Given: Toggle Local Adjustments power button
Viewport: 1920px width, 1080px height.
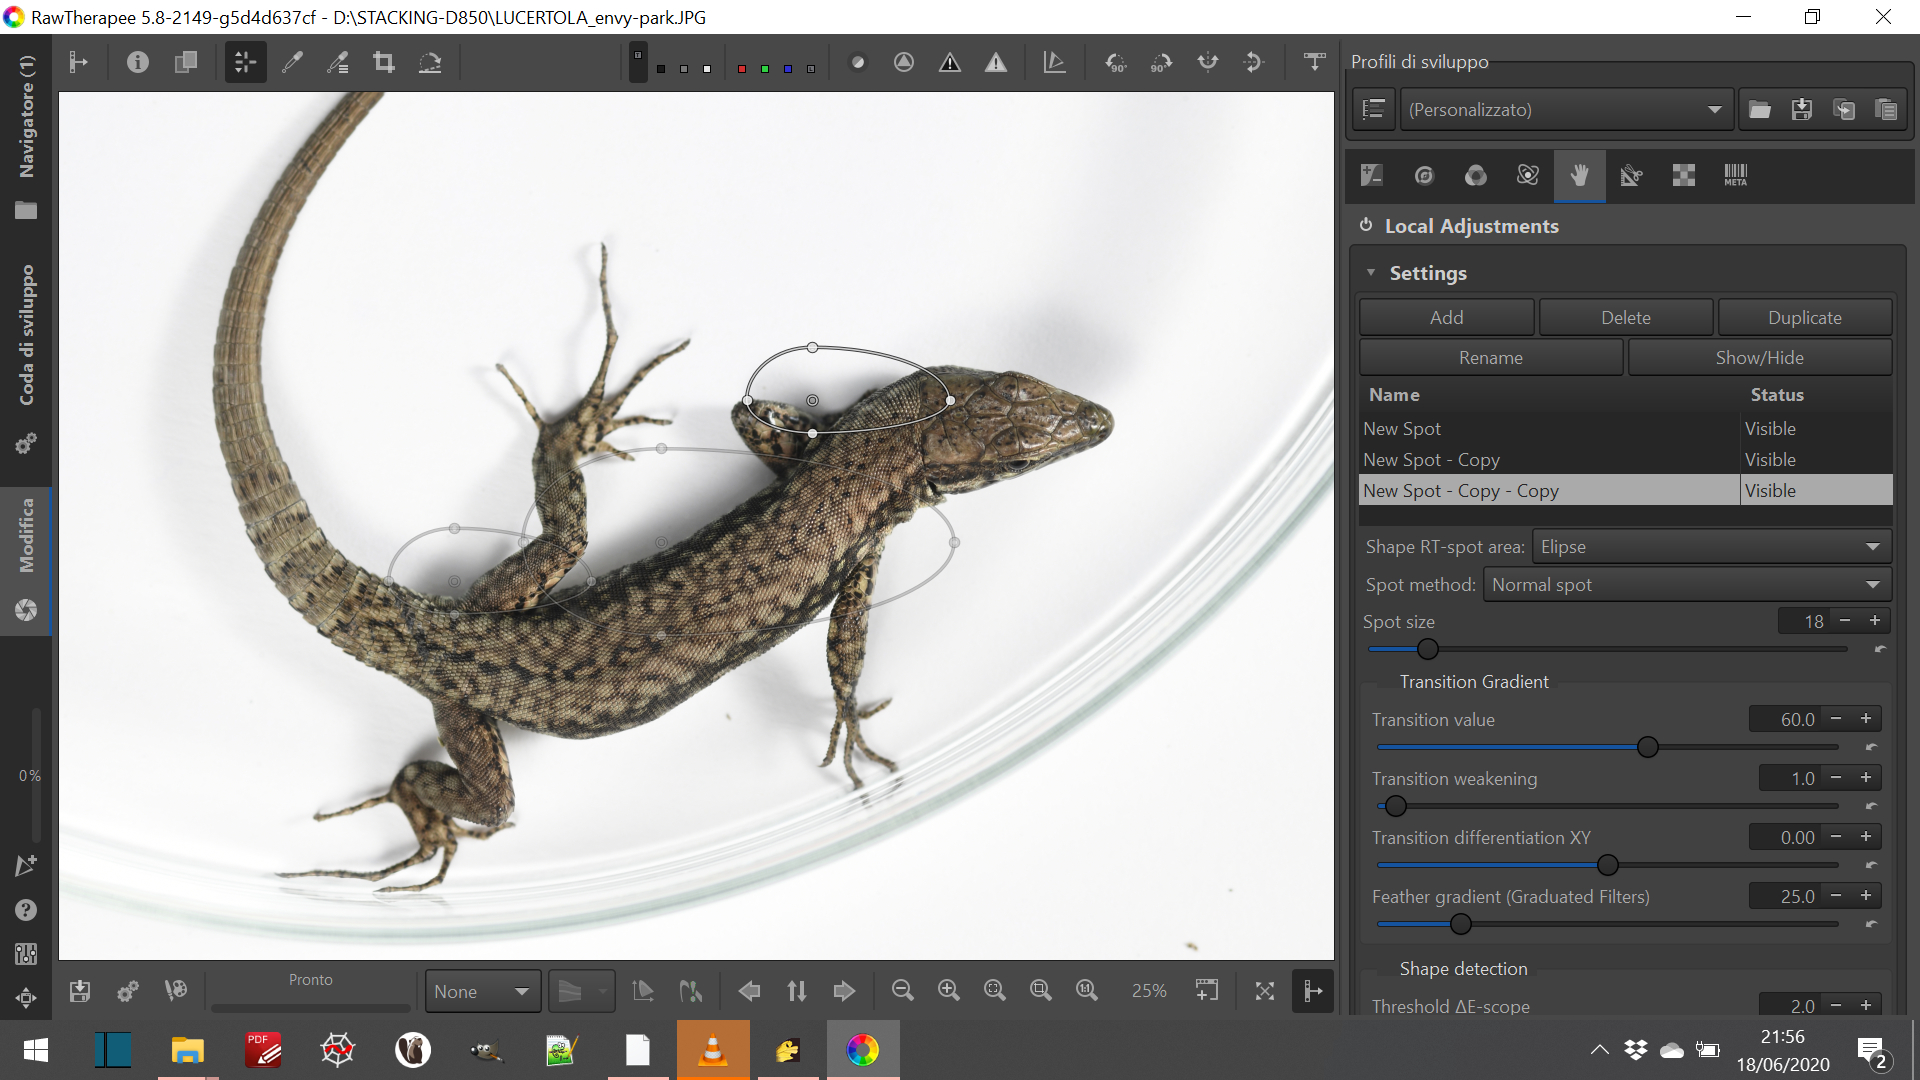Looking at the screenshot, I should tap(1366, 226).
